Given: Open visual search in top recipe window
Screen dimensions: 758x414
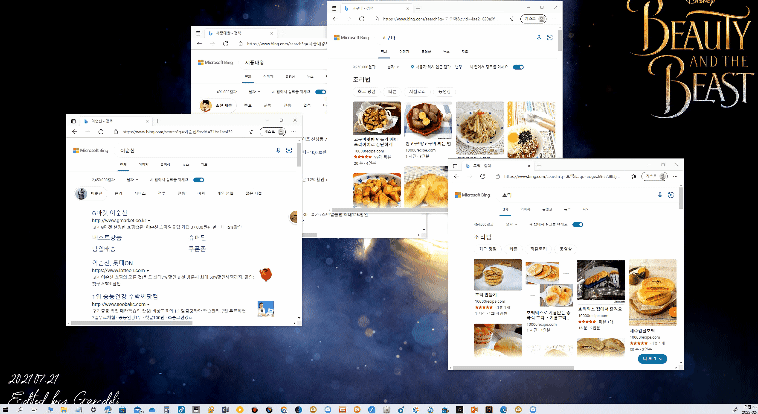Looking at the screenshot, I should (550, 37).
